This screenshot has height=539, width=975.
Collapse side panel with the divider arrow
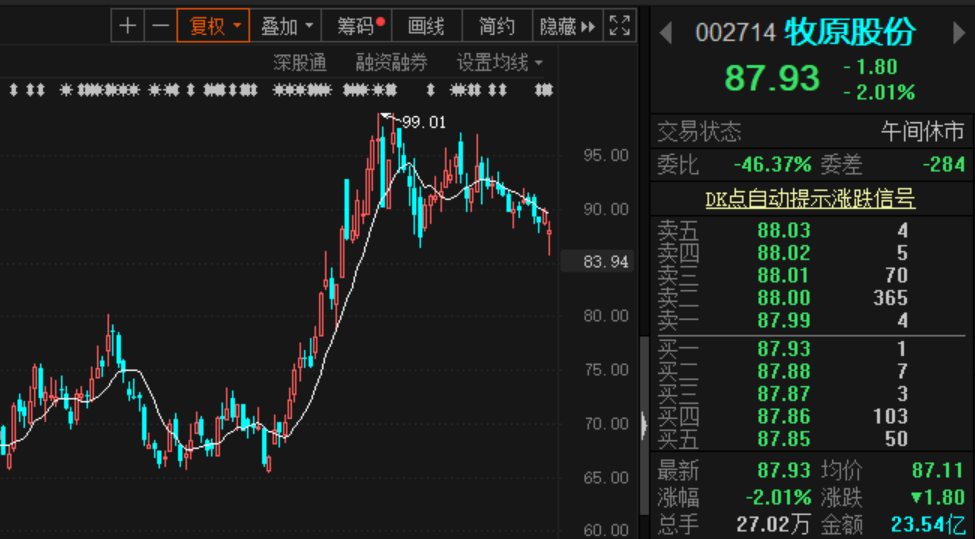tap(644, 426)
